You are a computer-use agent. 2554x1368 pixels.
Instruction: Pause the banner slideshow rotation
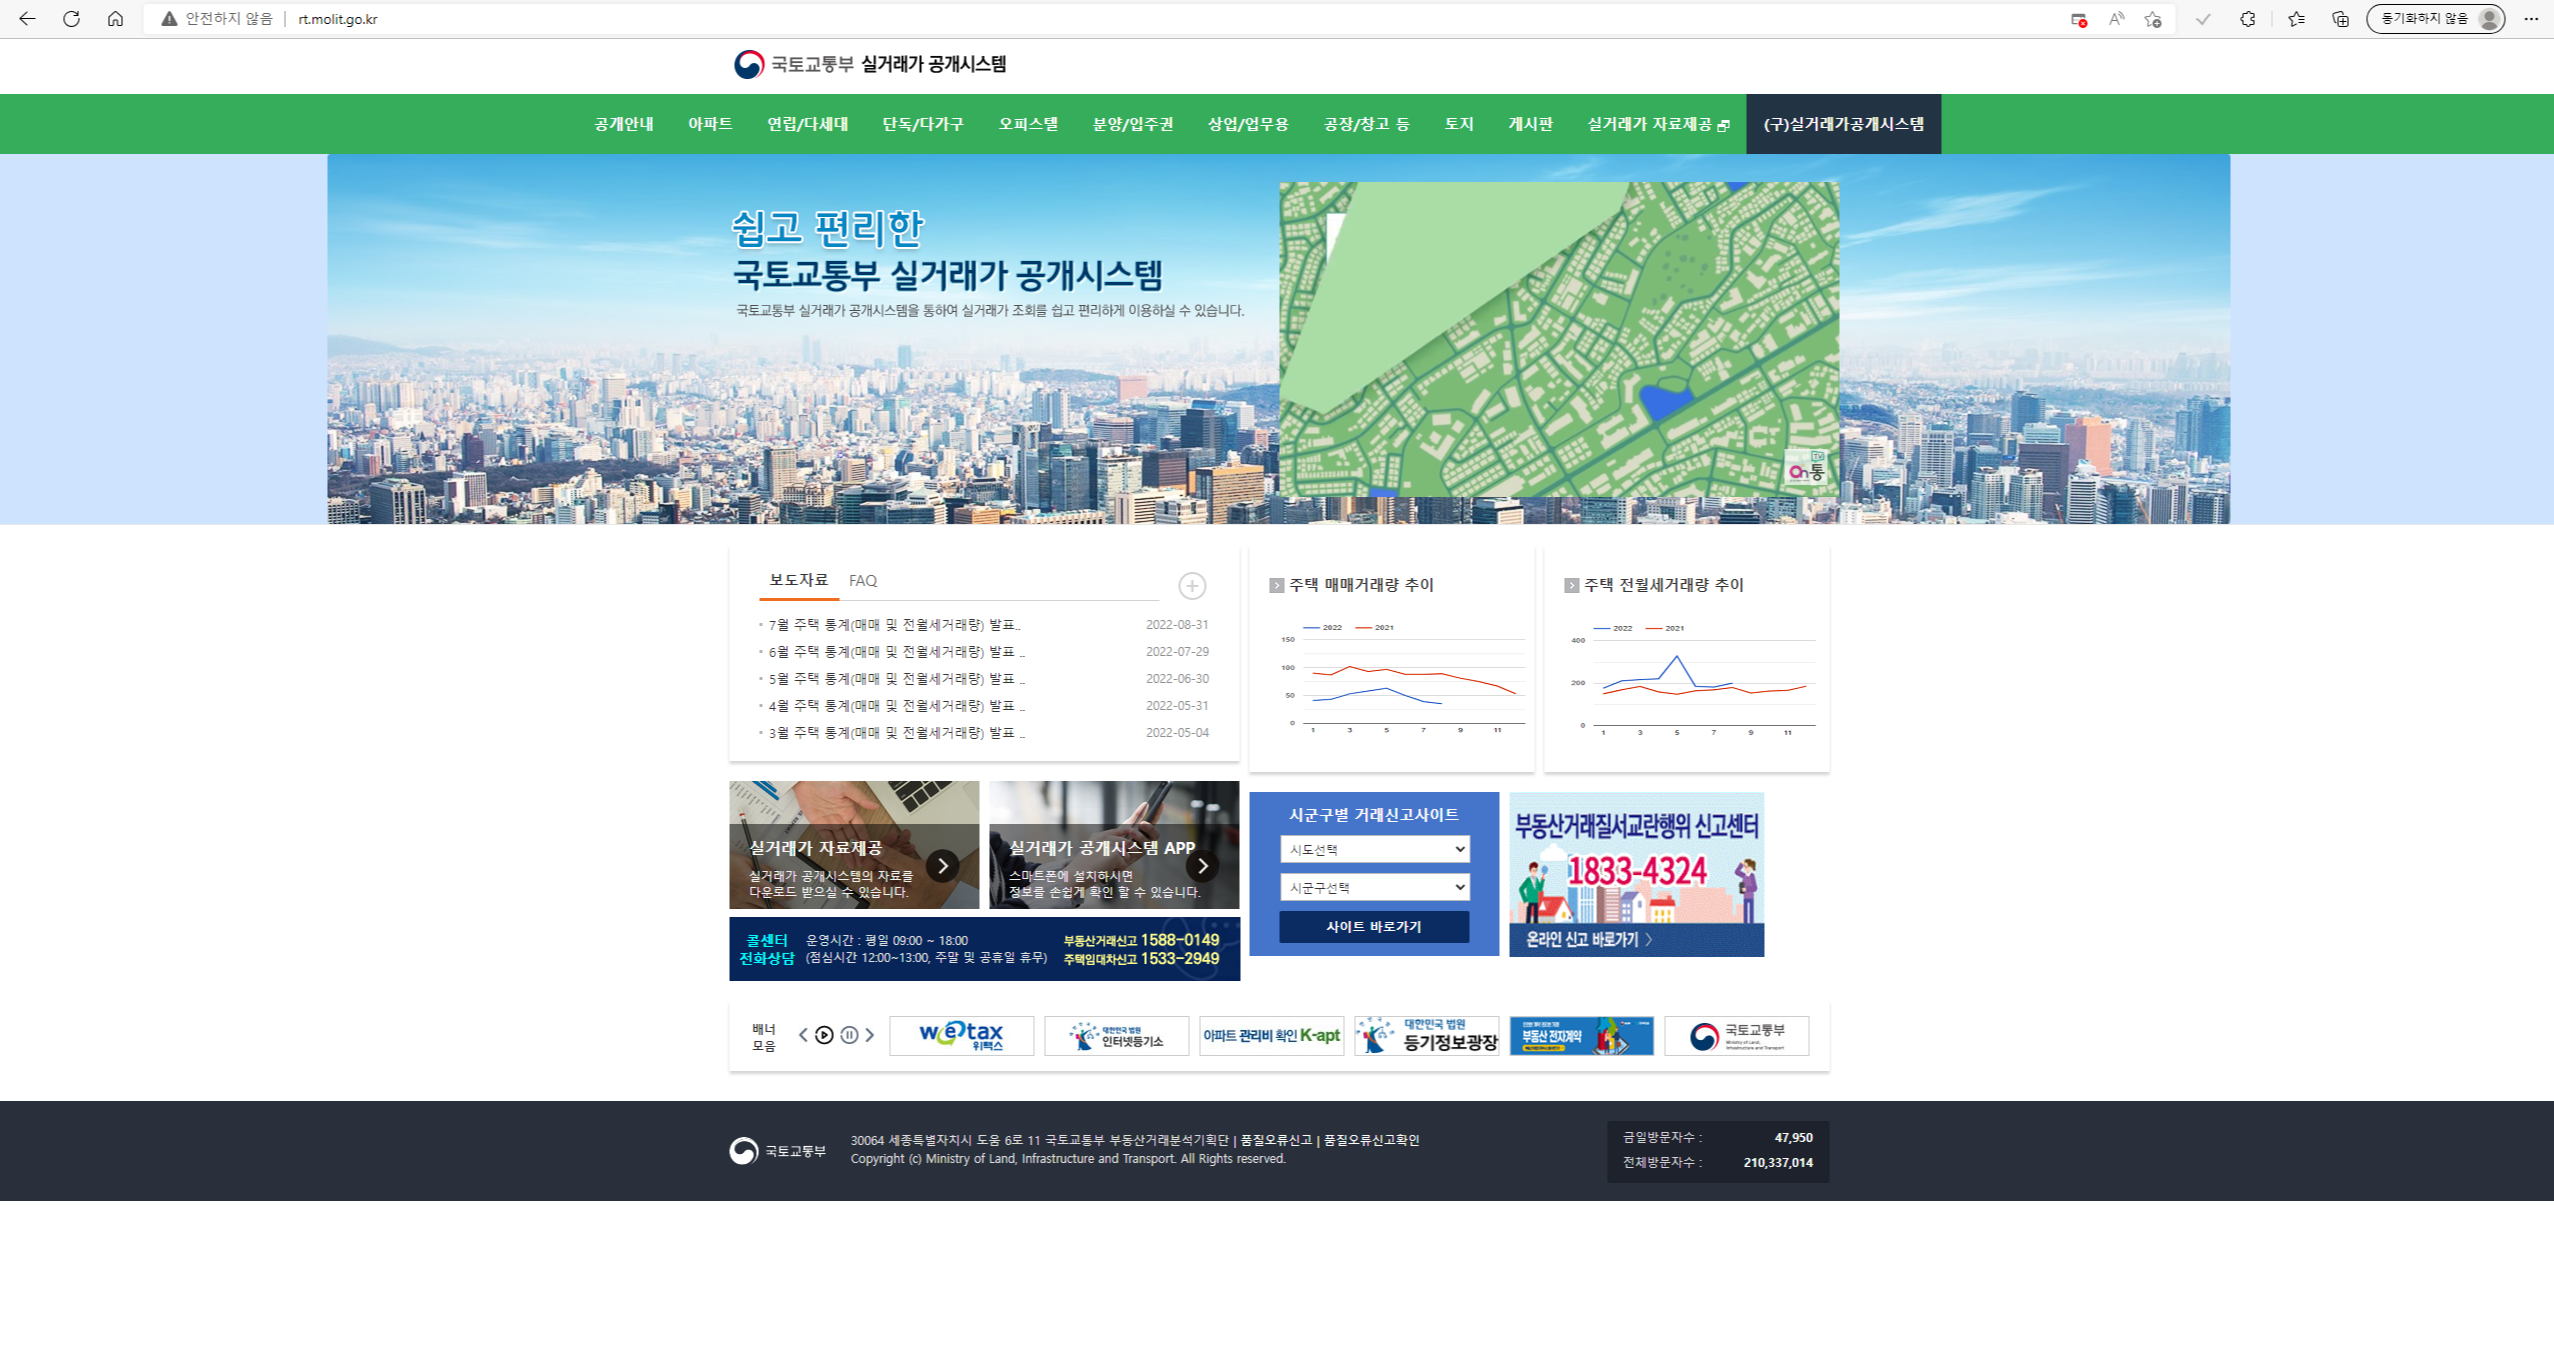click(847, 1036)
